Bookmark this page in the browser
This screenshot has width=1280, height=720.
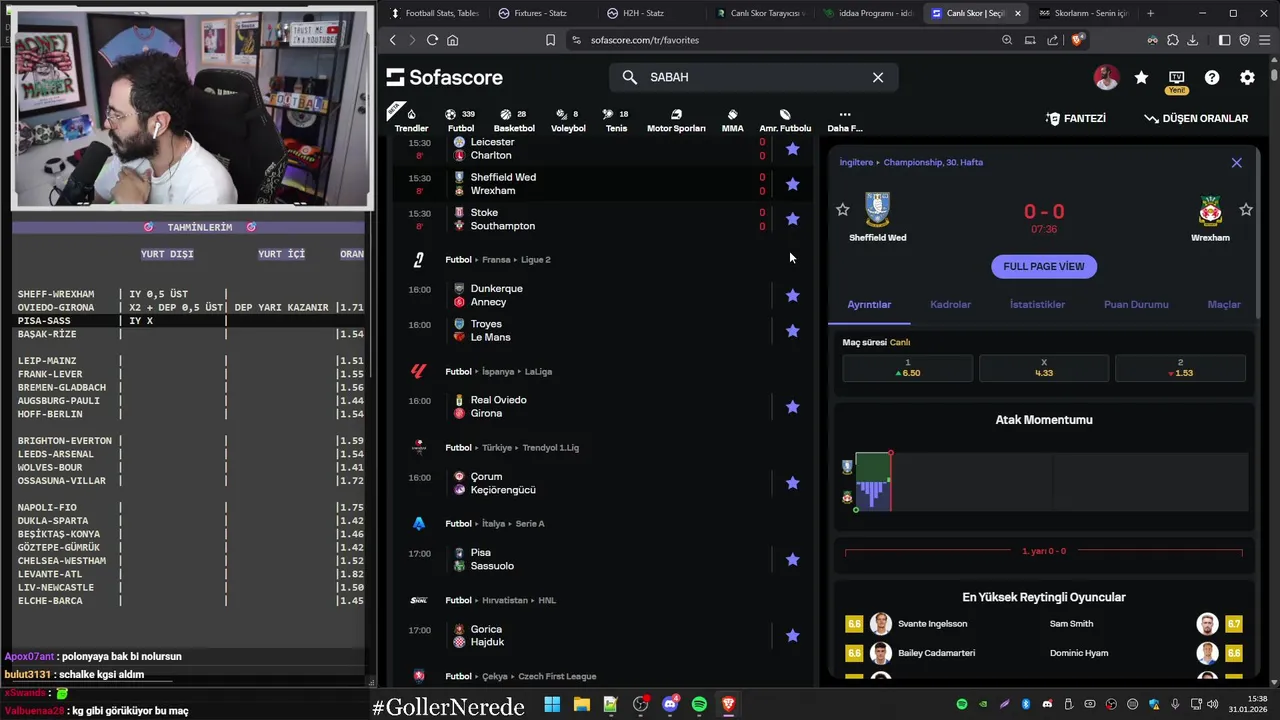(550, 40)
